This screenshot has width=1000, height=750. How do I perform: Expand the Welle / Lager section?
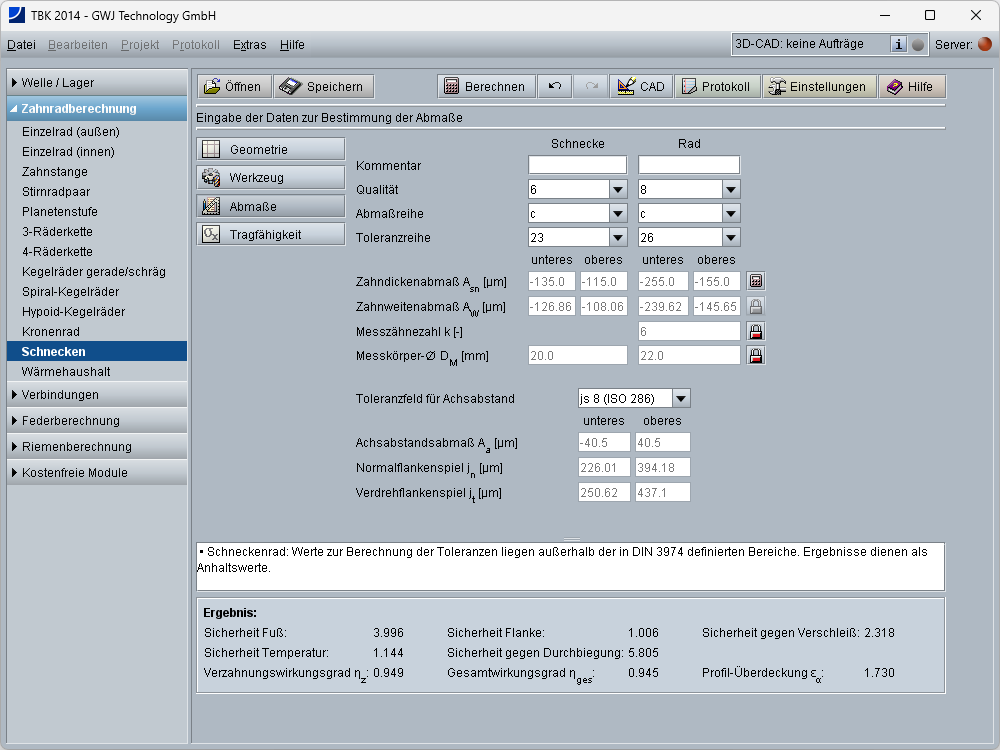click(x=97, y=83)
